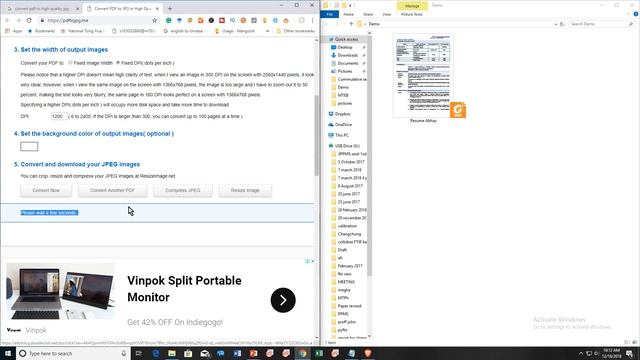The image size is (640, 360).
Task: Go up one folder level in File Explorer
Action: coord(351,24)
